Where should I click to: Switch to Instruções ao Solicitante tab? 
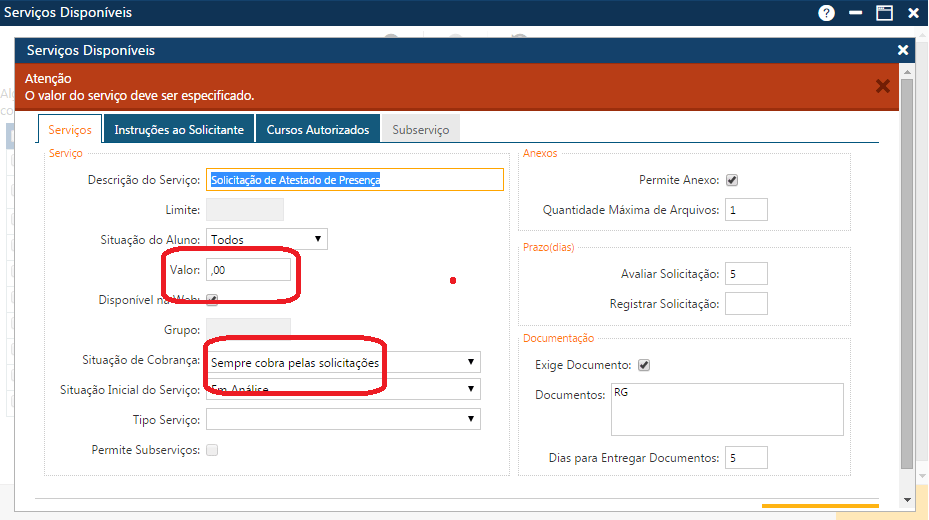(178, 130)
